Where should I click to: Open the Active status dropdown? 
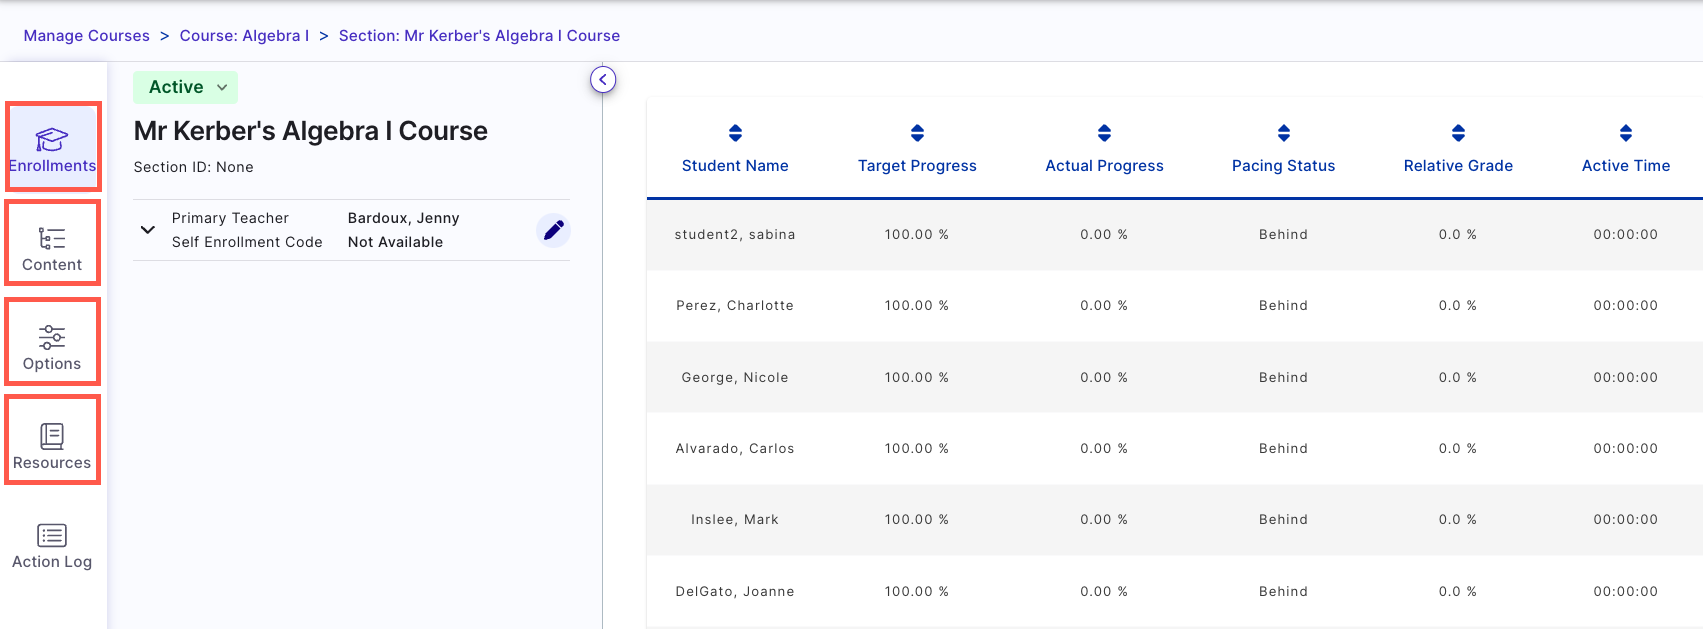pyautogui.click(x=186, y=87)
